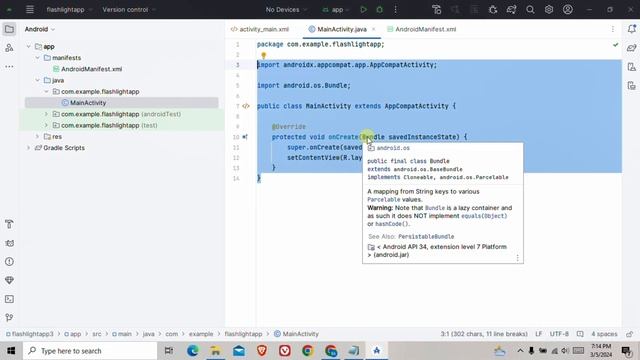Open Android Studio taskbar icon
The image size is (640, 360).
pyautogui.click(x=377, y=351)
